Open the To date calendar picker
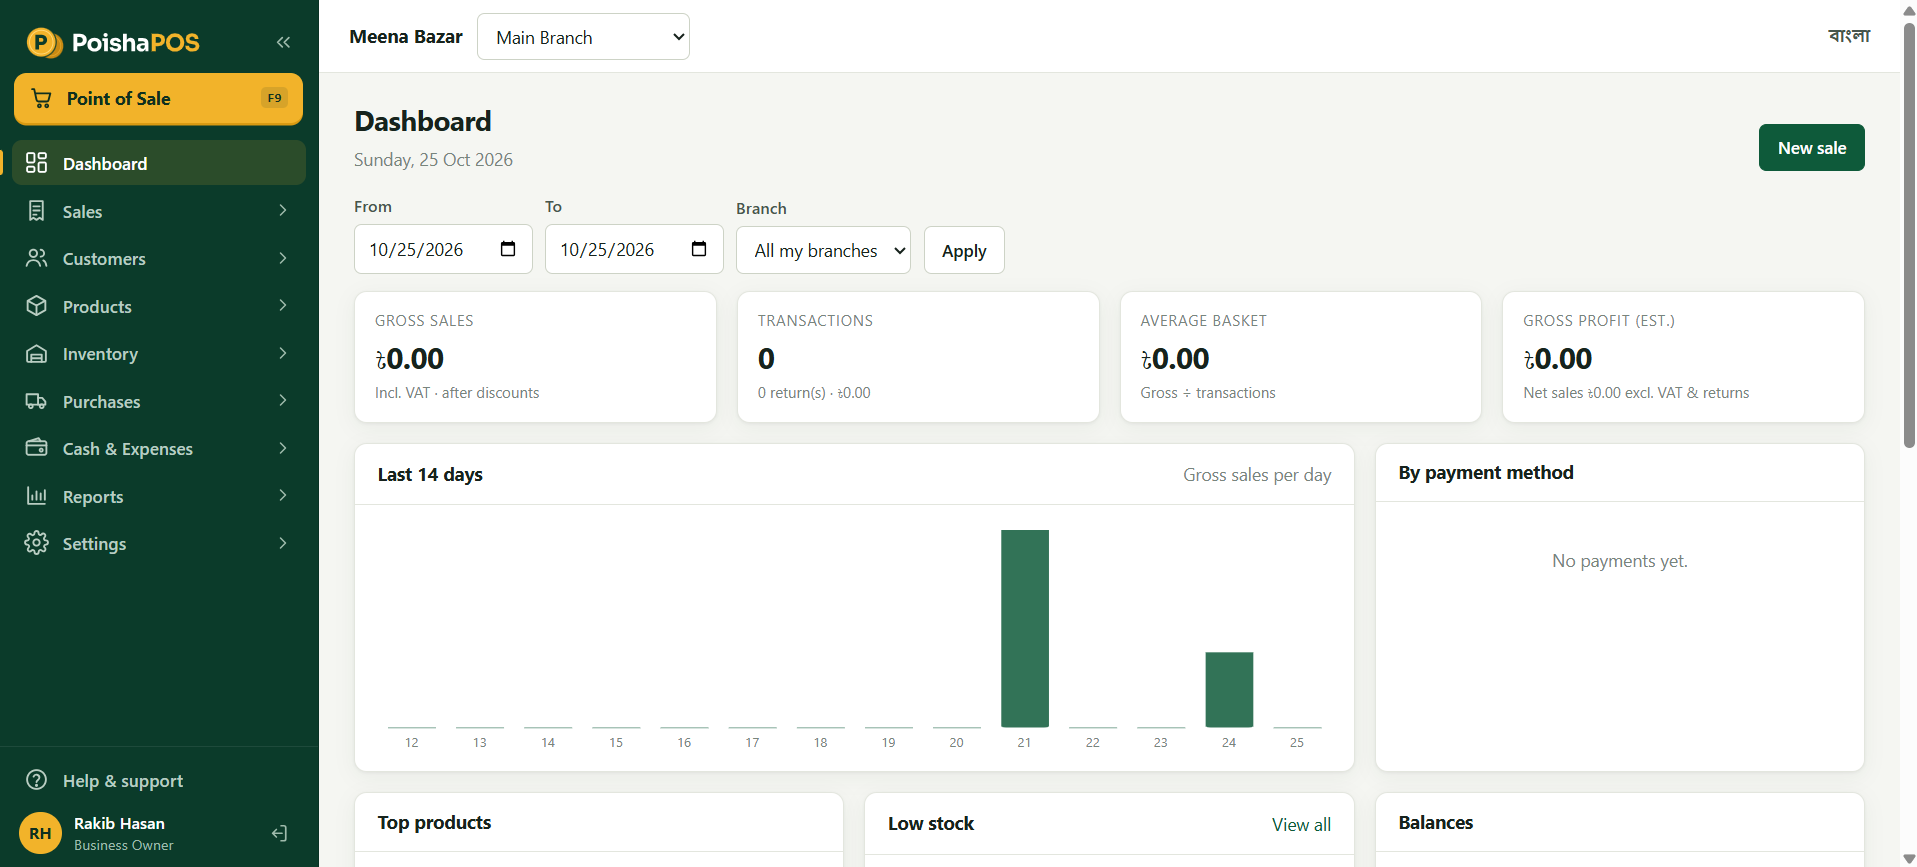 (699, 249)
